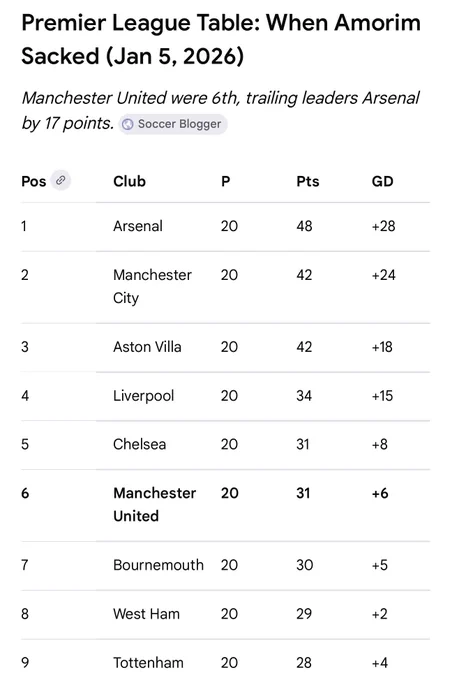
Task: Click the link icon beside Pos header
Action: pyautogui.click(x=61, y=180)
